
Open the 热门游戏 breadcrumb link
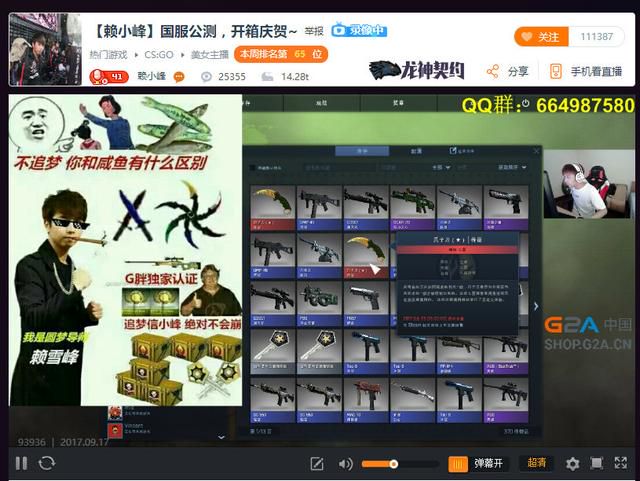coord(108,54)
